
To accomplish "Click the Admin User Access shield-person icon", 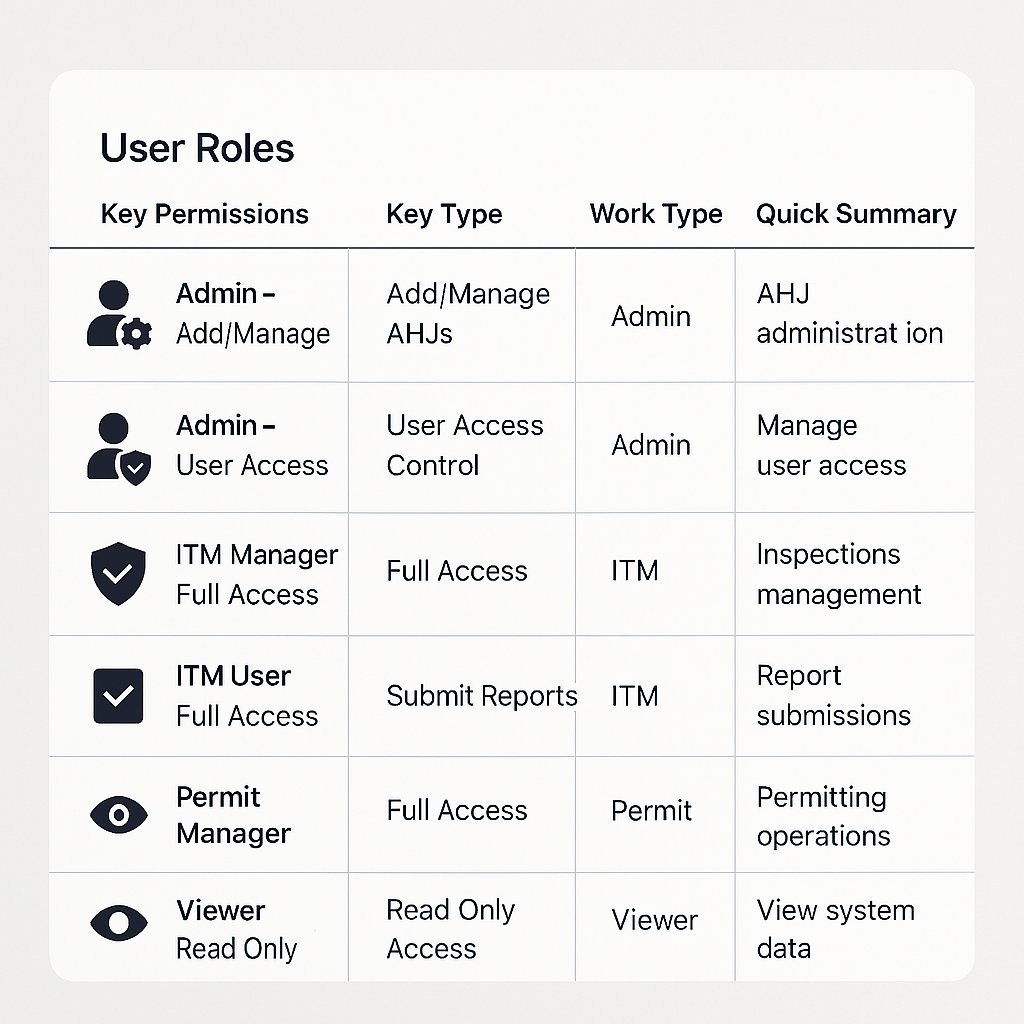I will 119,449.
